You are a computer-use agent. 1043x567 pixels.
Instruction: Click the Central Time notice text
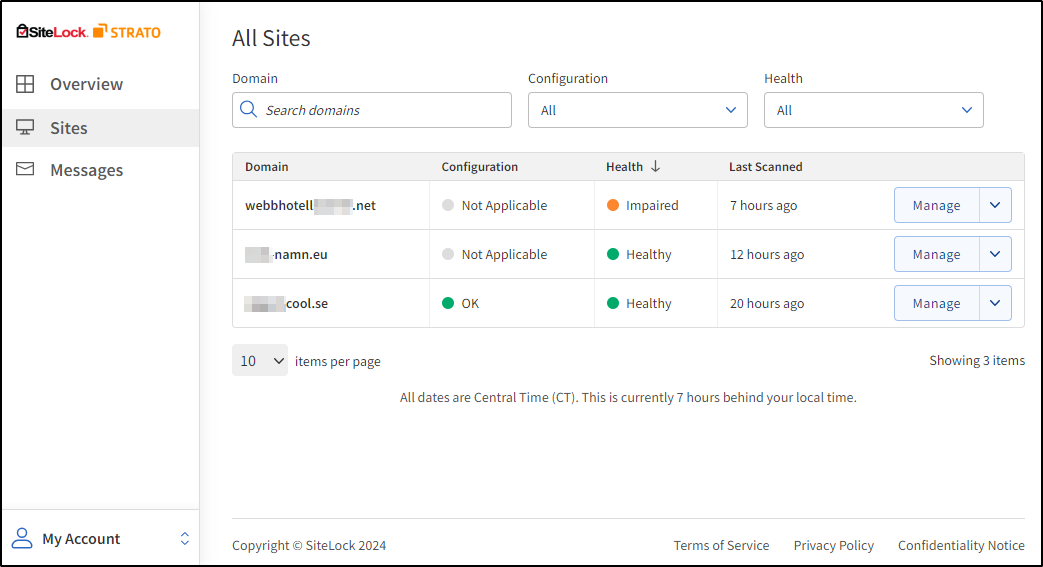tap(628, 397)
